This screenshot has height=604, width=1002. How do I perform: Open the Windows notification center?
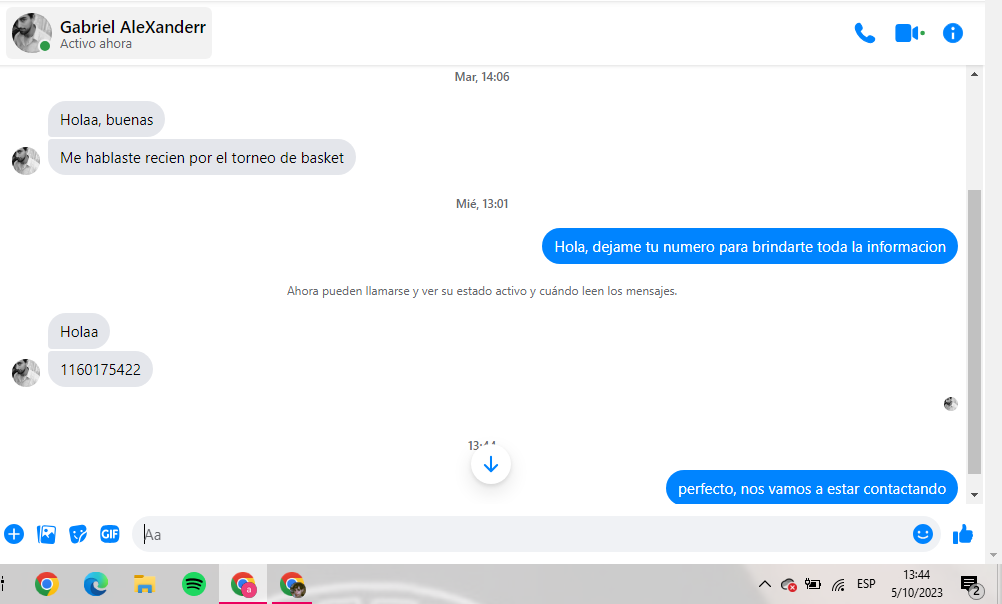click(x=971, y=585)
